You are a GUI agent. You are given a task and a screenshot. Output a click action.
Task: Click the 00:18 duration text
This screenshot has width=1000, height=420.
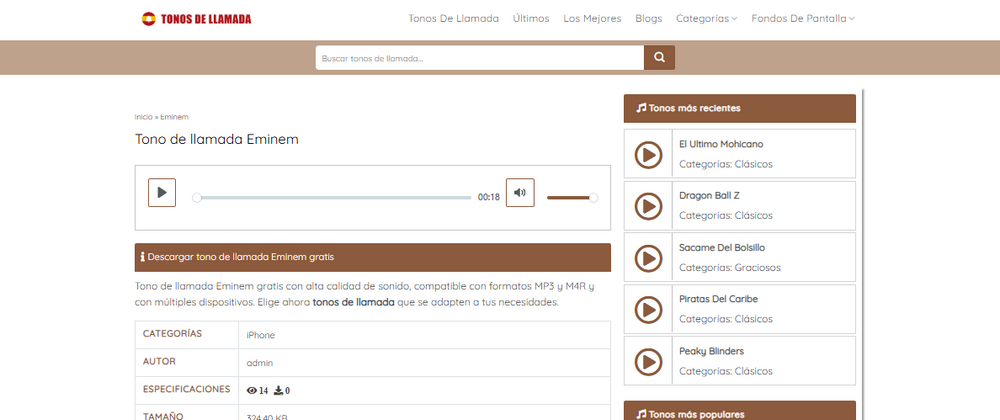point(489,198)
